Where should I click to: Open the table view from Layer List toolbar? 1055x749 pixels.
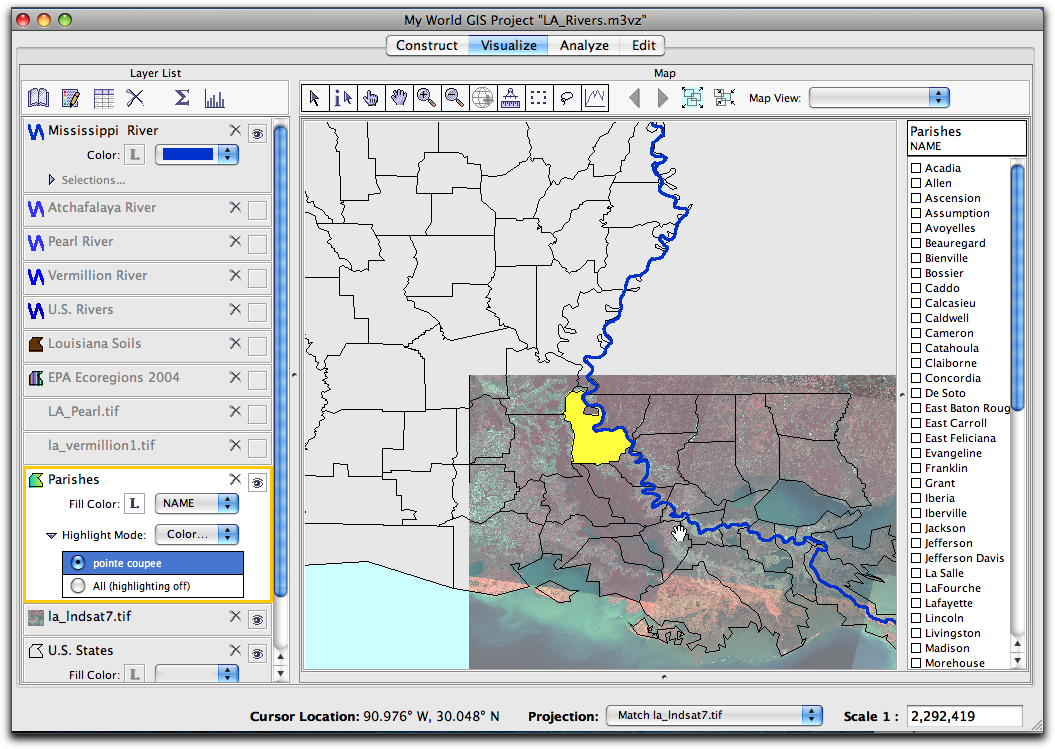tap(103, 98)
